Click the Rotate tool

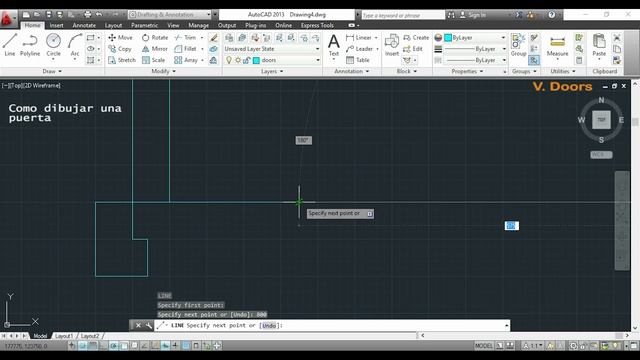point(155,38)
